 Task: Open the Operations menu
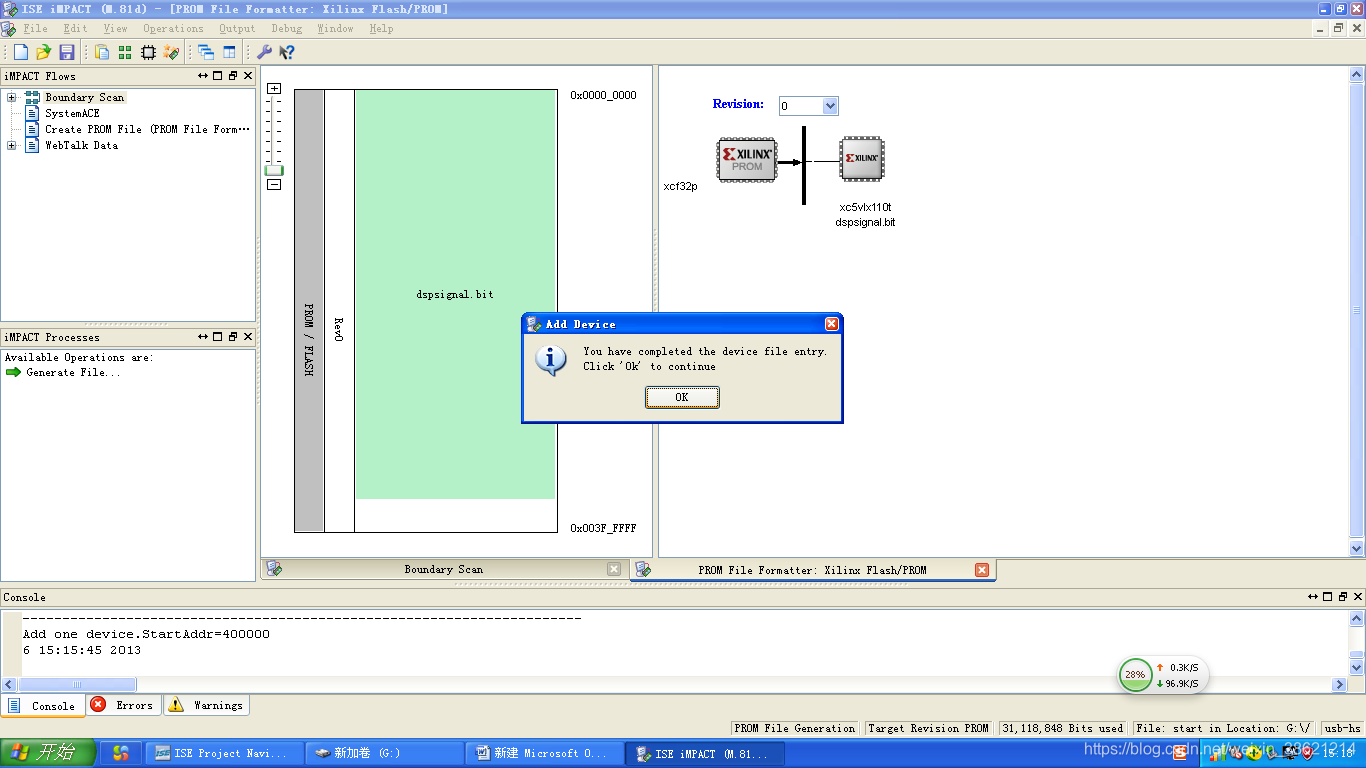(173, 29)
